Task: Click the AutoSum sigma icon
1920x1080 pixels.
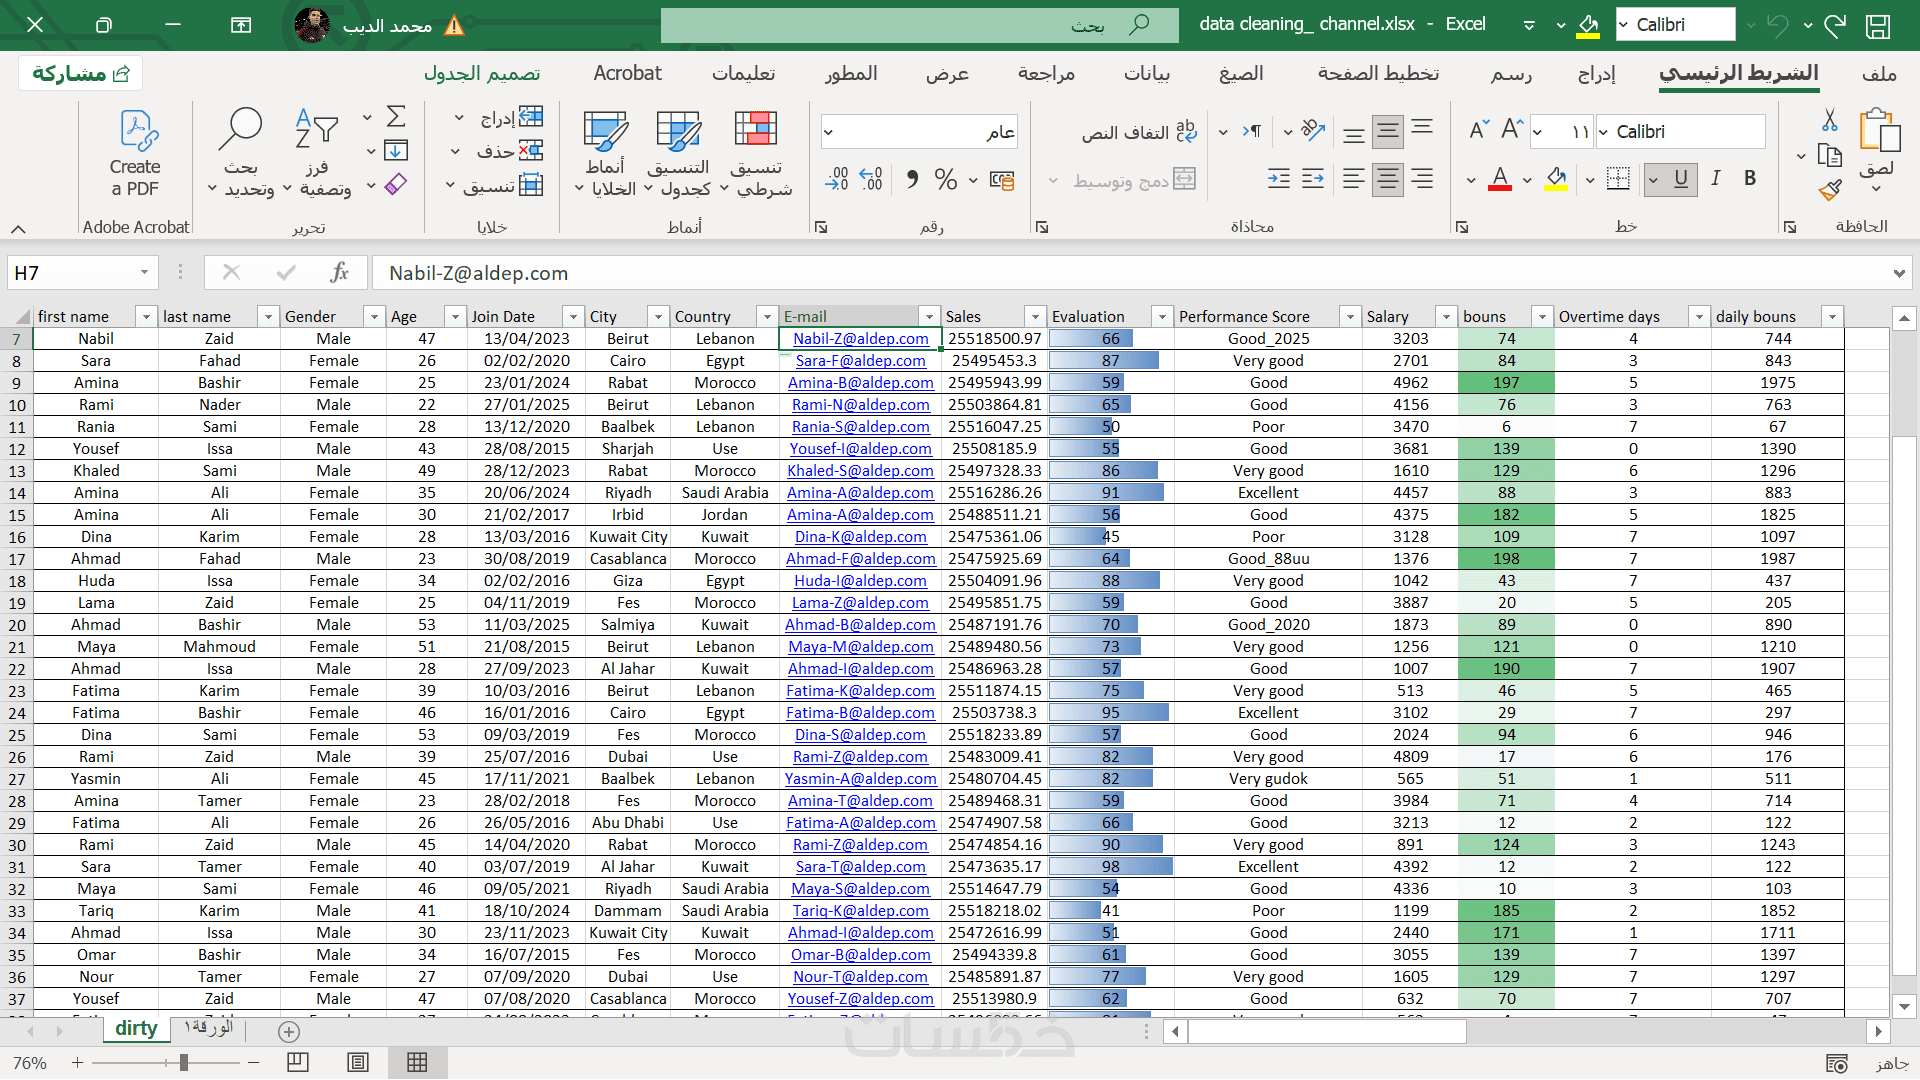Action: point(396,117)
